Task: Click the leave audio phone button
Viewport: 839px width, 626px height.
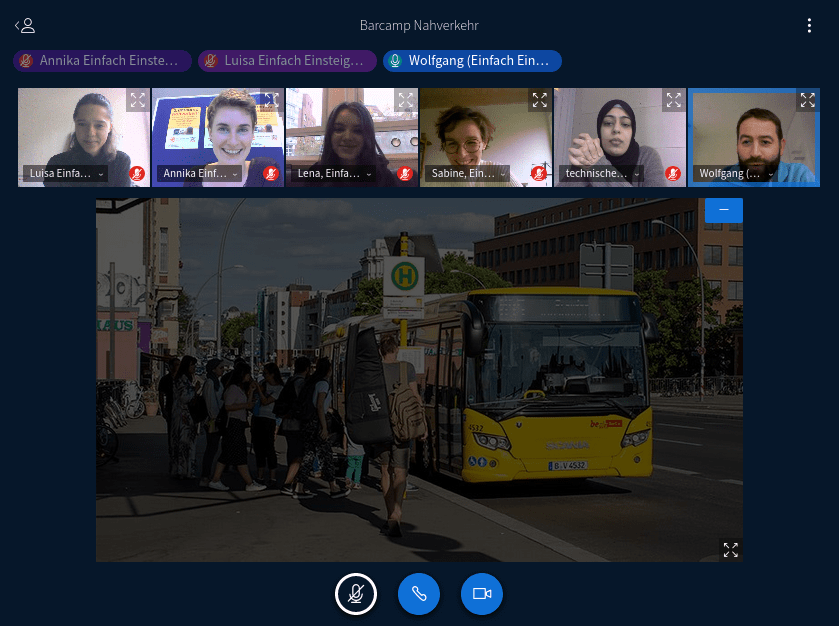Action: [419, 594]
